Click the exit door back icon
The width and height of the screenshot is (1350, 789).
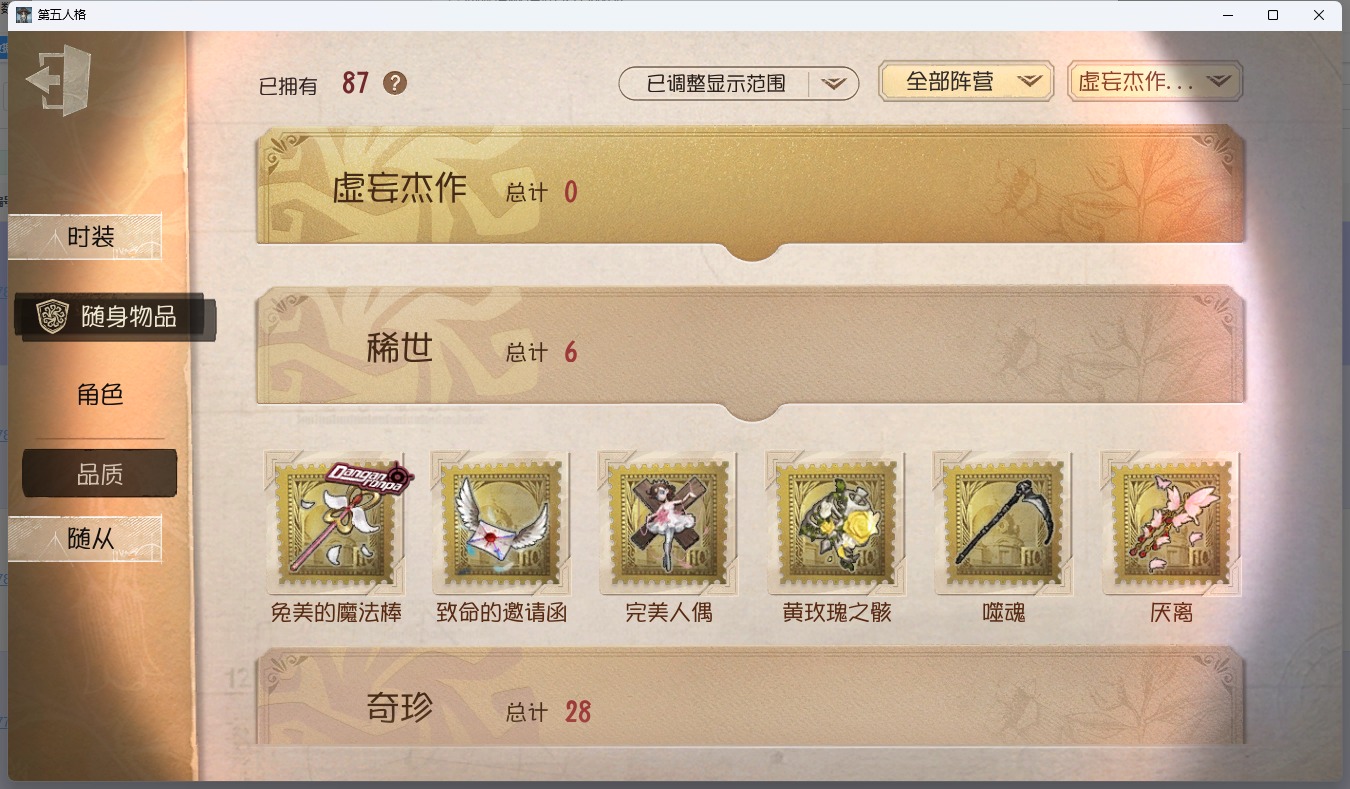pos(59,80)
